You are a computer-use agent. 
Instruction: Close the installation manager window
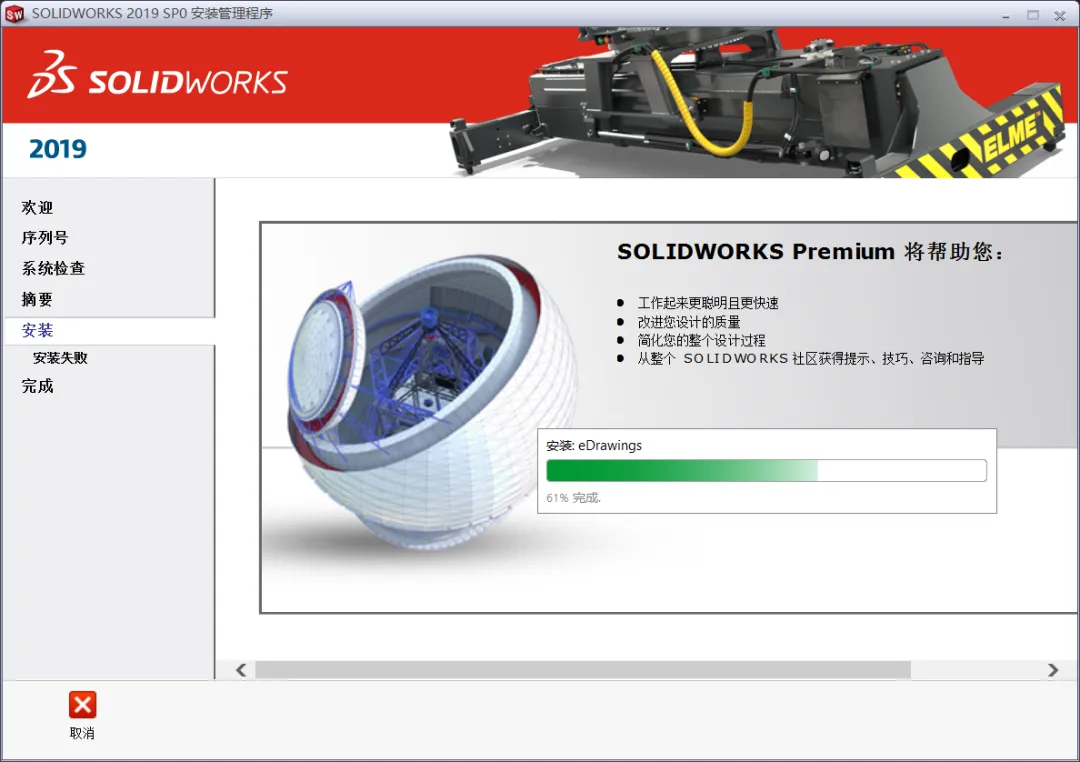pos(1060,15)
